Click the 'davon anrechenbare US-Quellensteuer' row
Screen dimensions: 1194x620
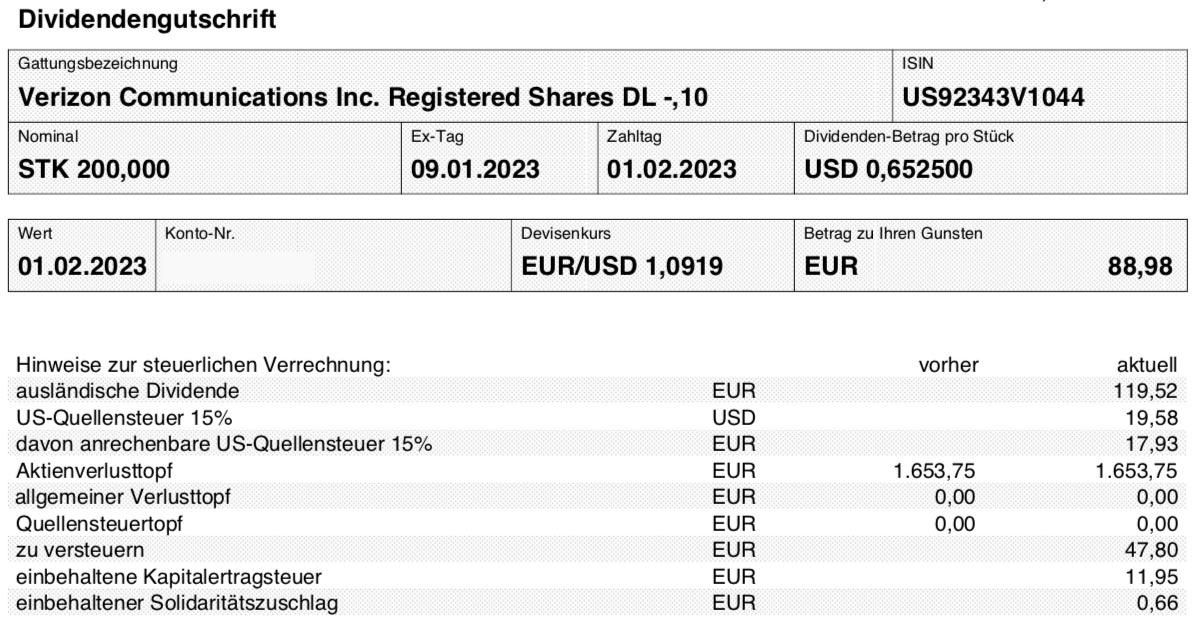(597, 444)
